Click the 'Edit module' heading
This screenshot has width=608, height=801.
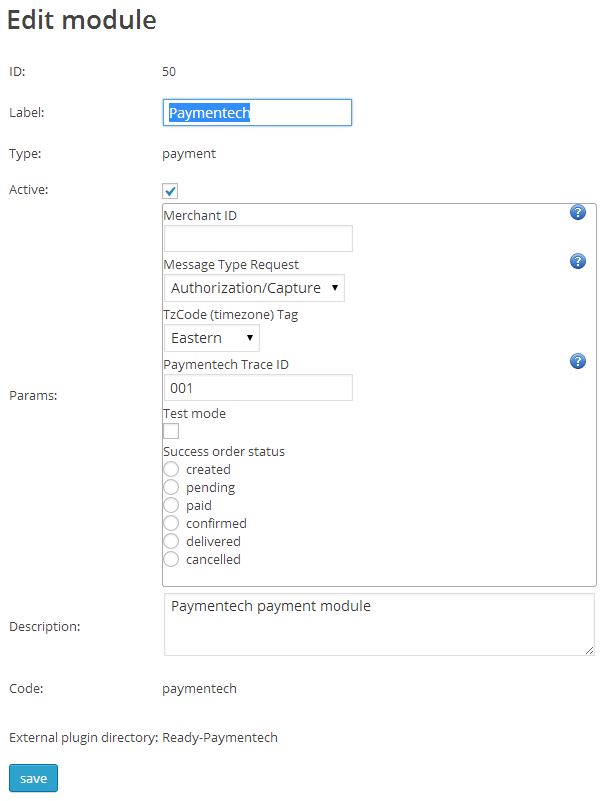click(x=82, y=20)
